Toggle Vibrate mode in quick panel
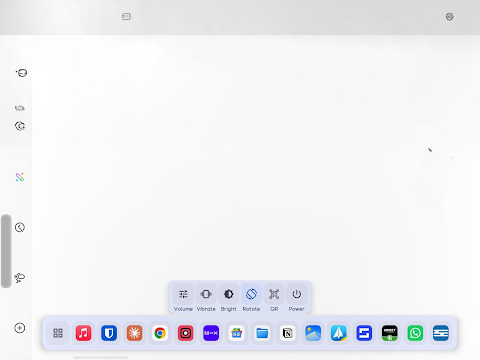This screenshot has width=480, height=360. tap(206, 298)
